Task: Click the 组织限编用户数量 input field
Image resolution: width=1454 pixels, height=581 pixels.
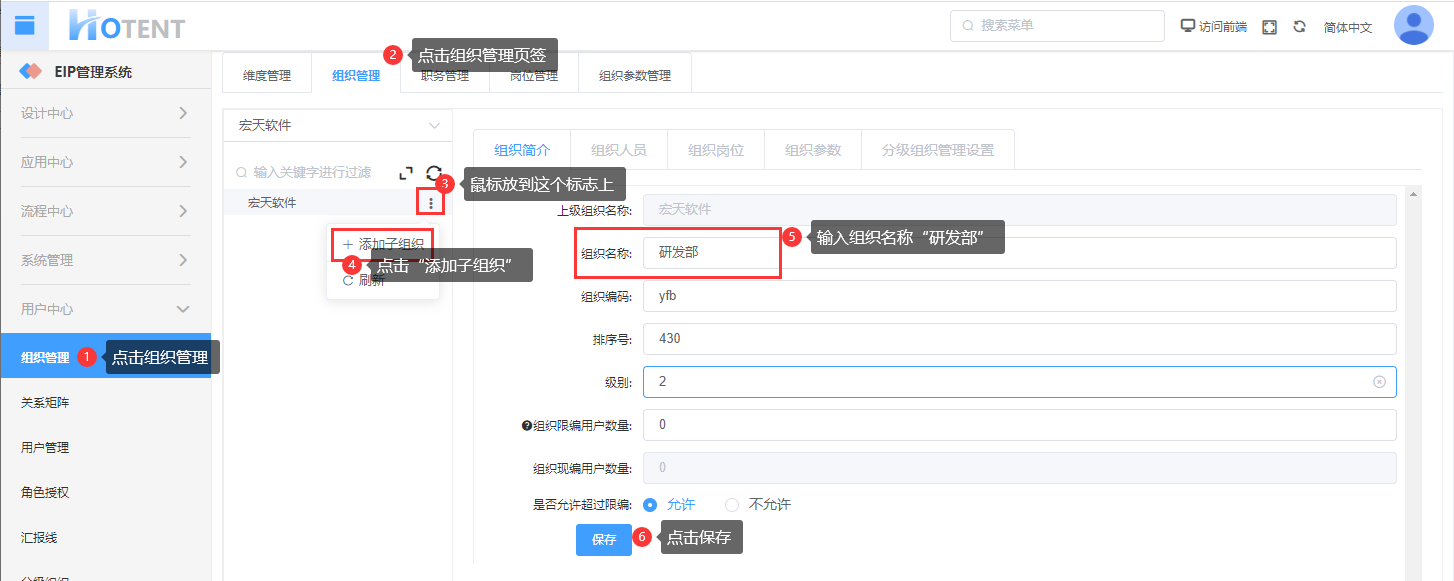Action: click(x=1020, y=425)
